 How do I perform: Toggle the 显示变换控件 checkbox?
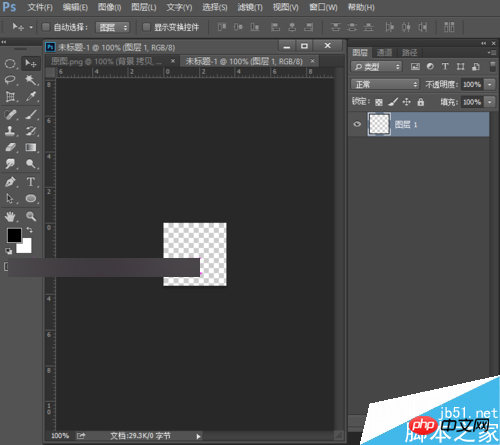(x=146, y=27)
